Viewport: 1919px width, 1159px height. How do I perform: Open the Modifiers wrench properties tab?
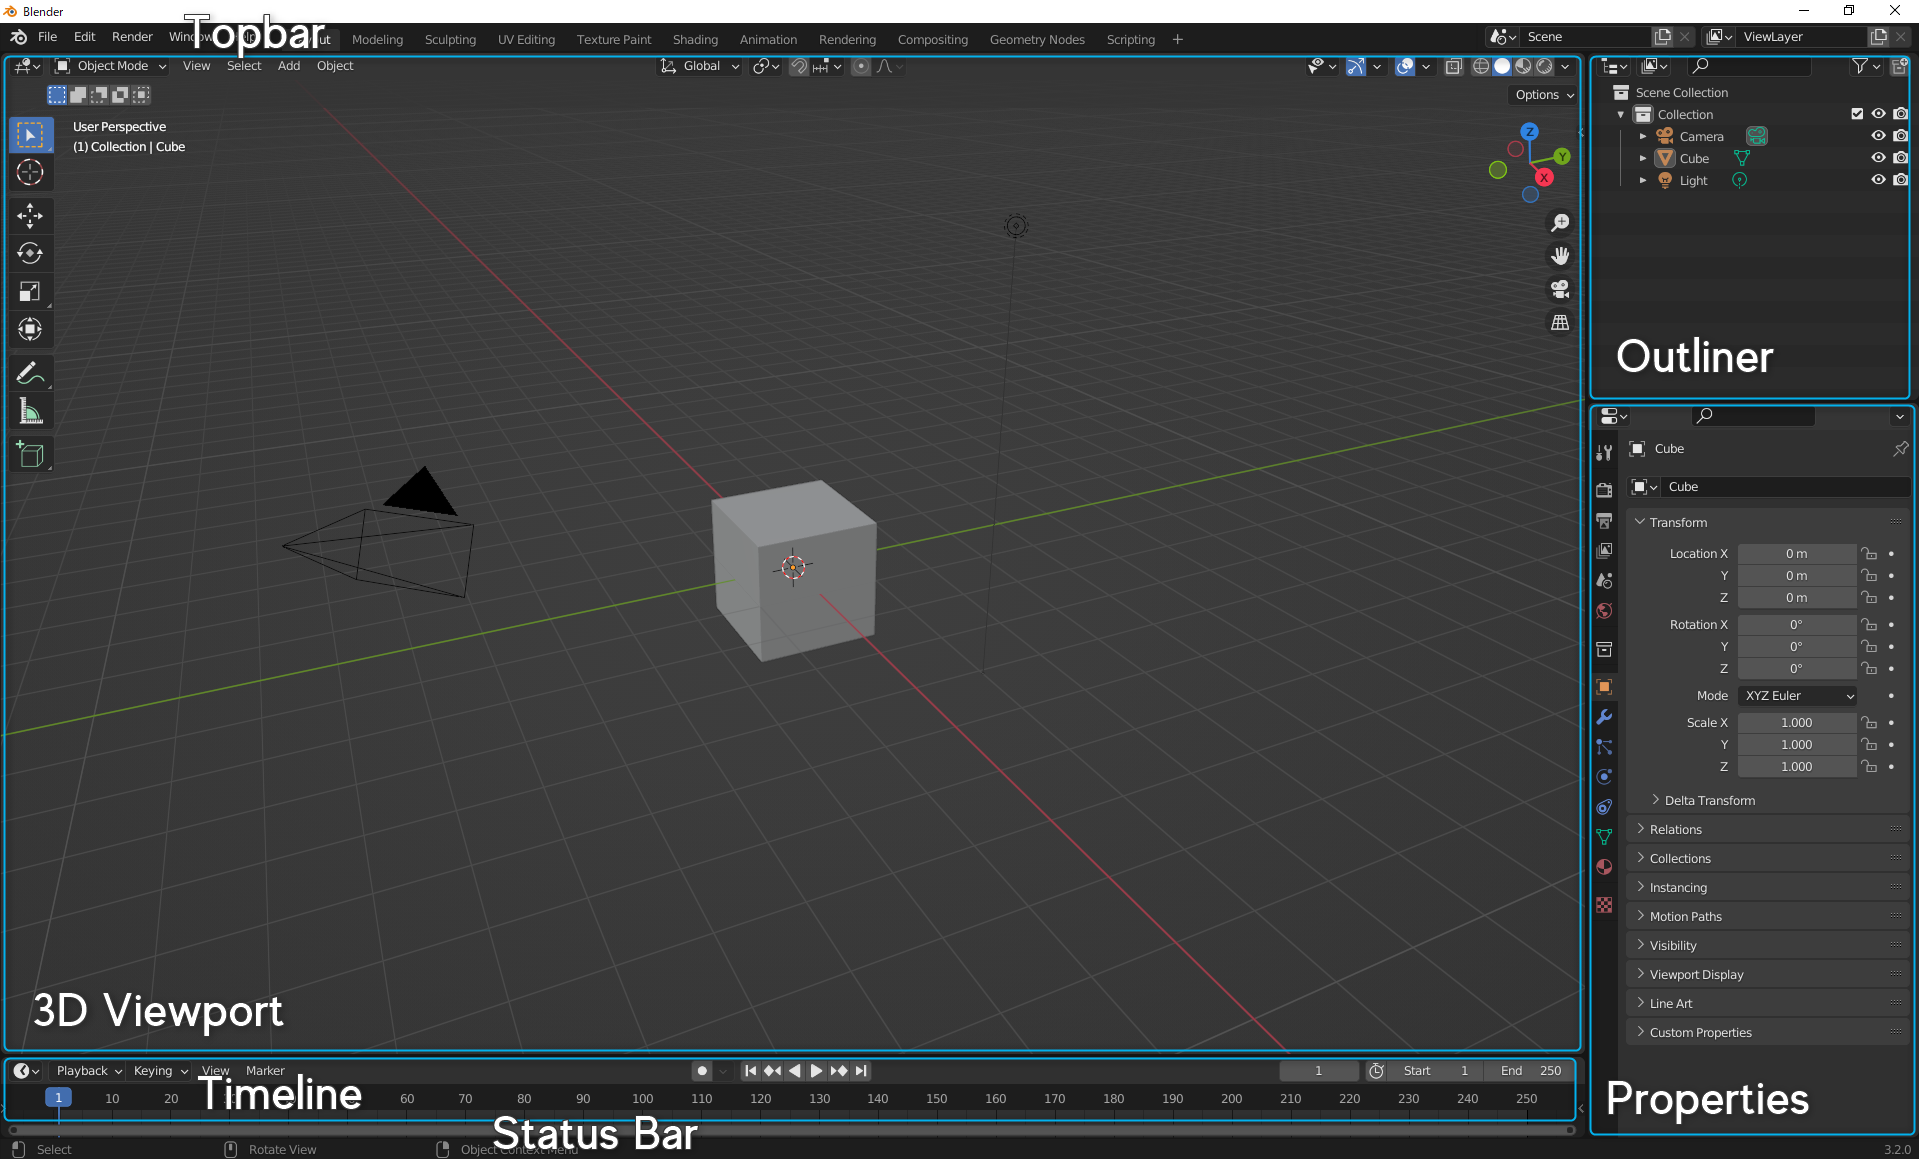click(1604, 717)
